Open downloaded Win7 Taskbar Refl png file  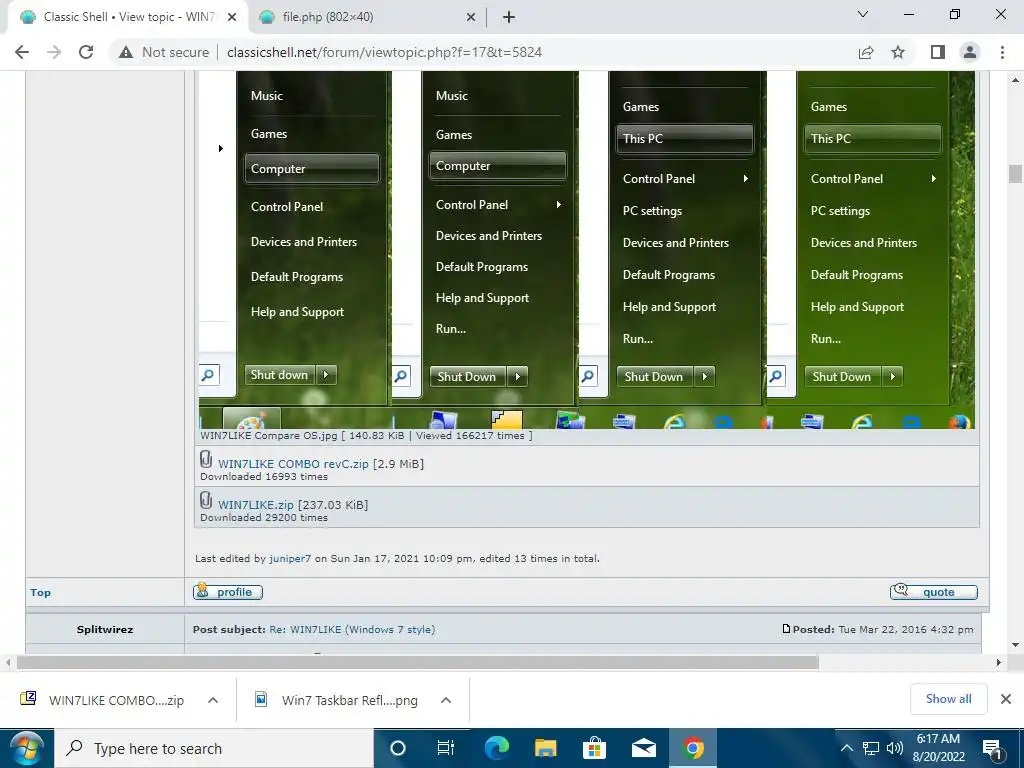click(336, 700)
